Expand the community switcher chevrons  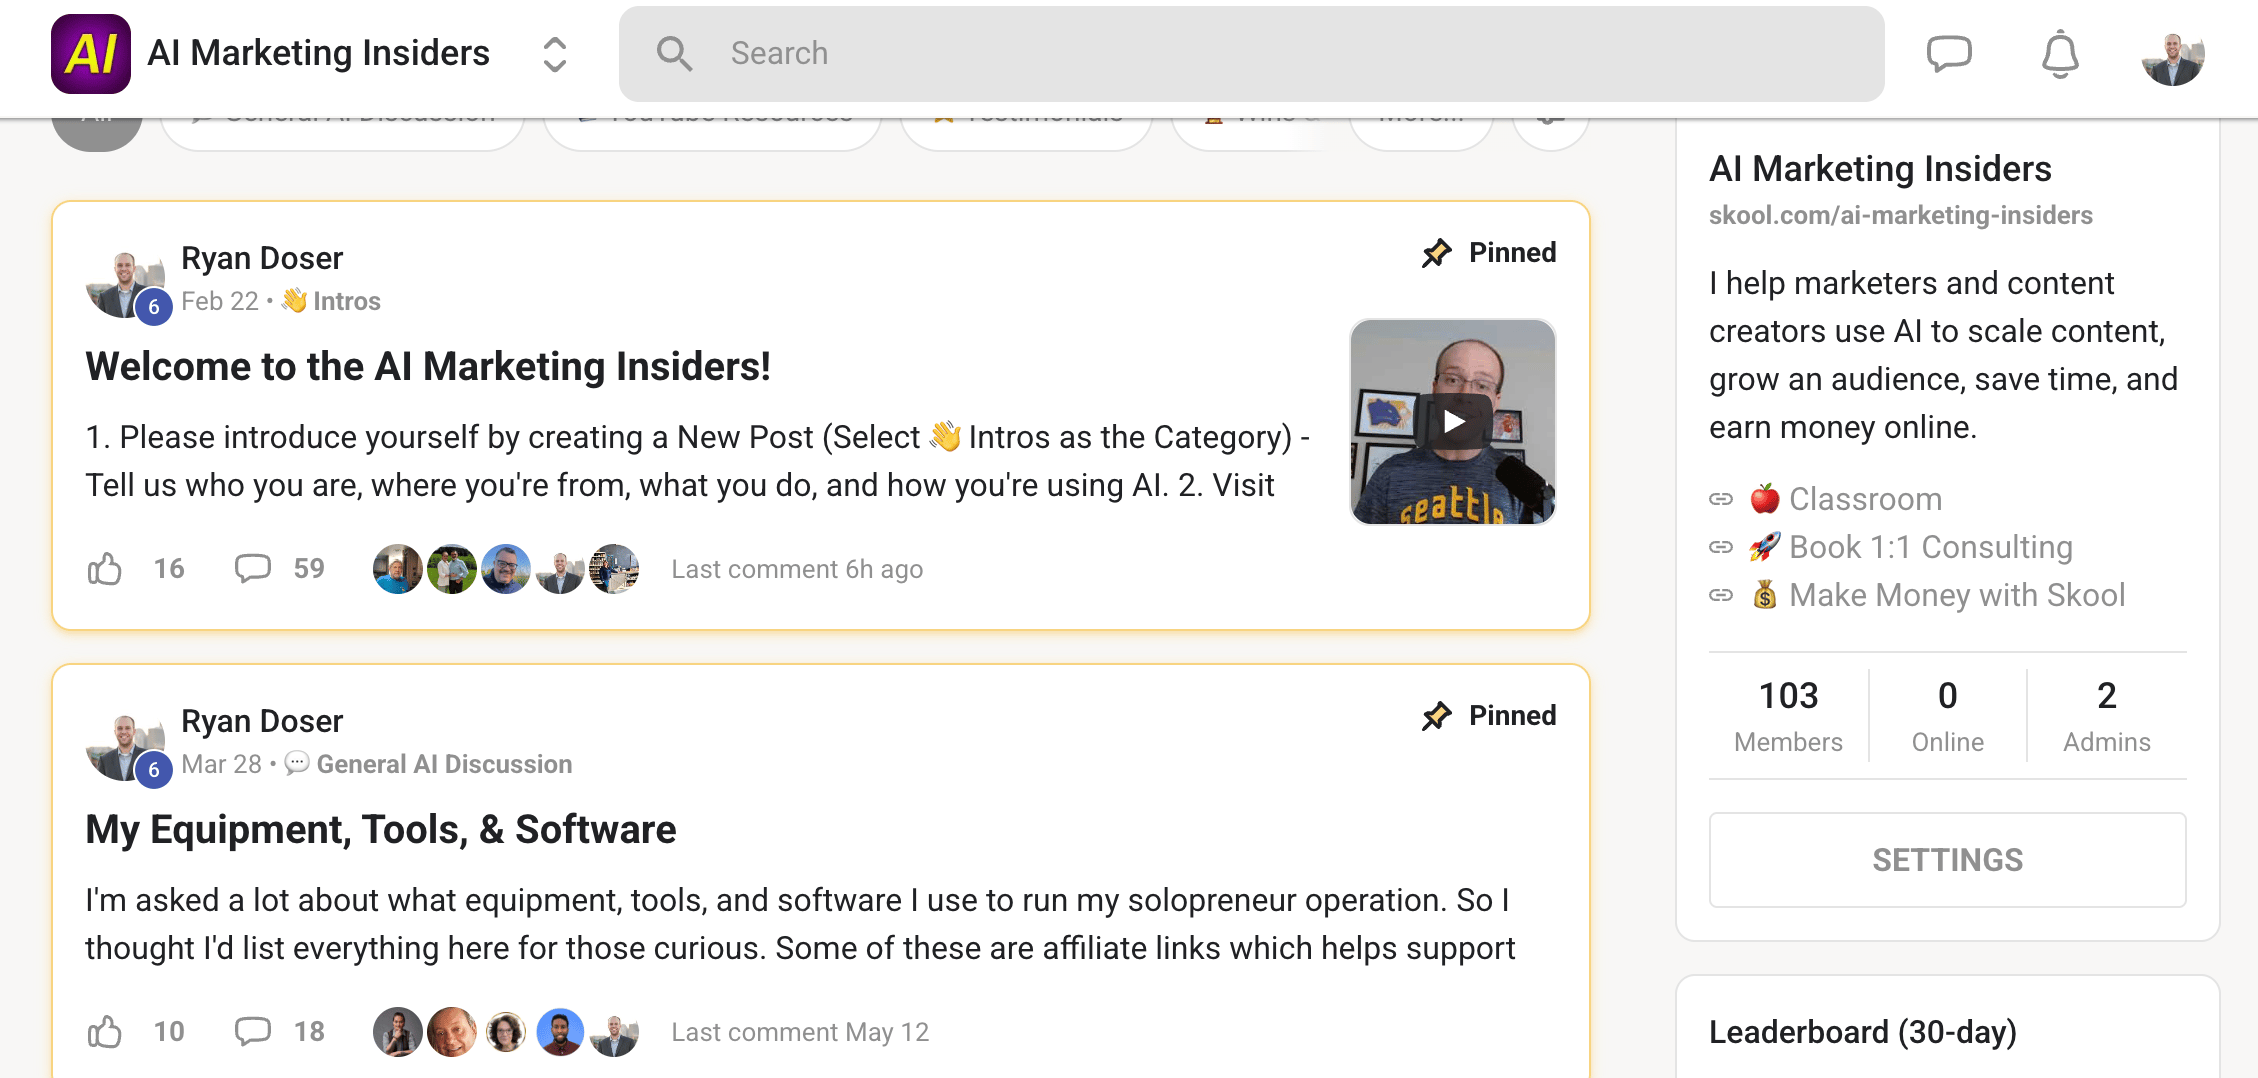pyautogui.click(x=555, y=54)
